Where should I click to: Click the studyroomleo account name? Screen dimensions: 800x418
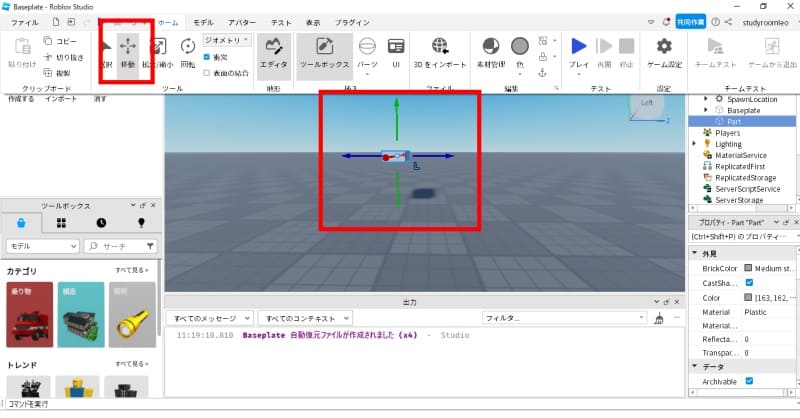pos(765,22)
